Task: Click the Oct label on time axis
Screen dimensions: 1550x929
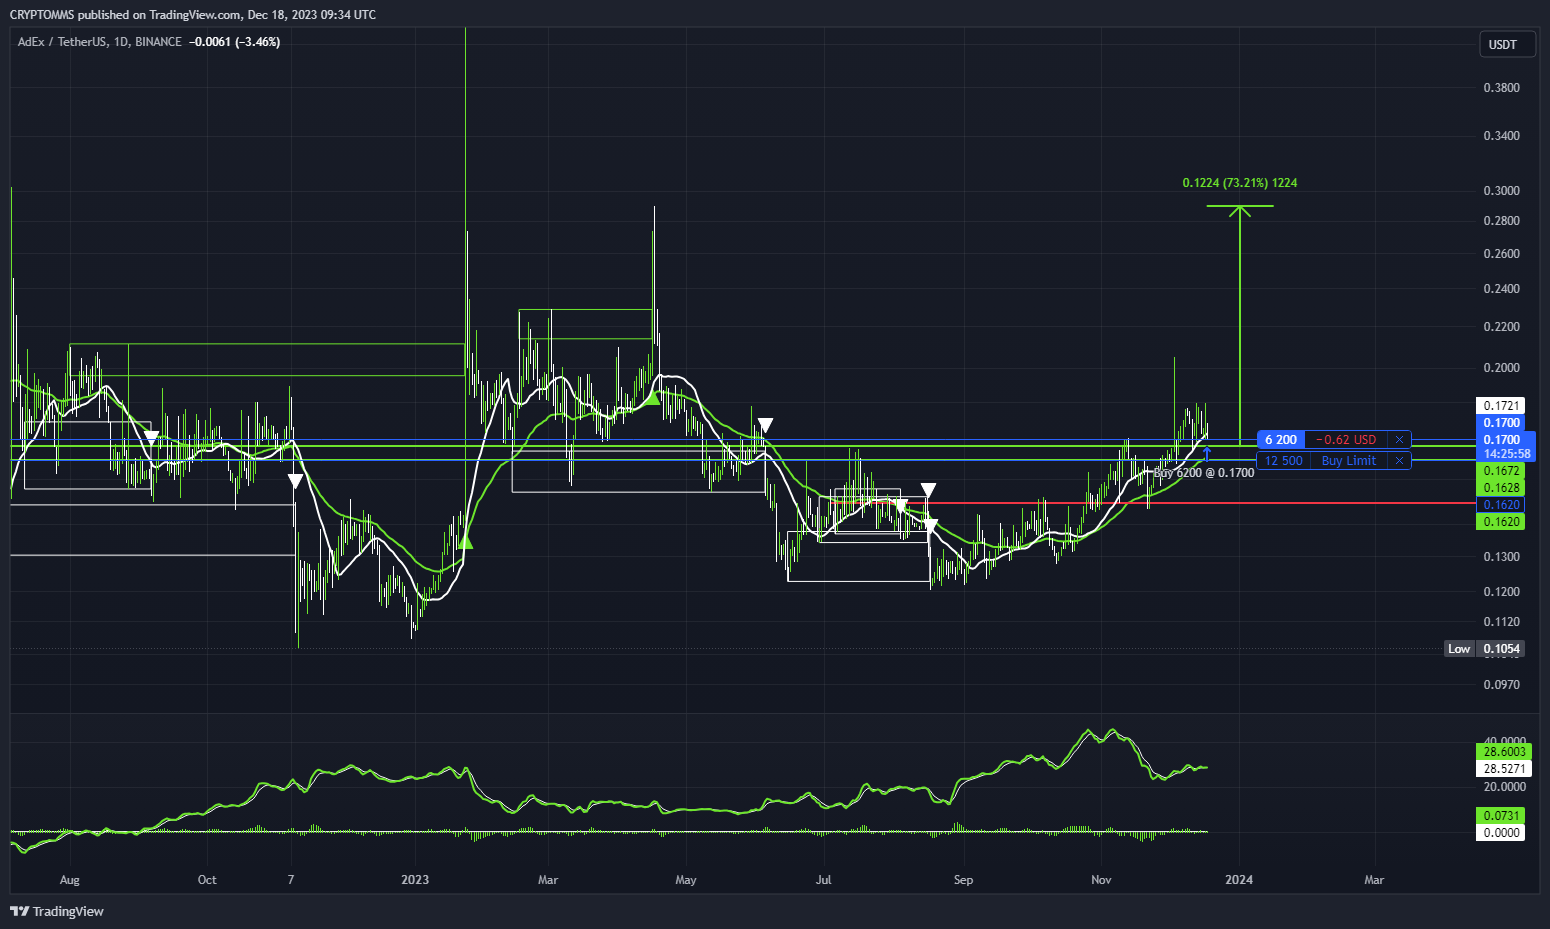Action: point(207,880)
